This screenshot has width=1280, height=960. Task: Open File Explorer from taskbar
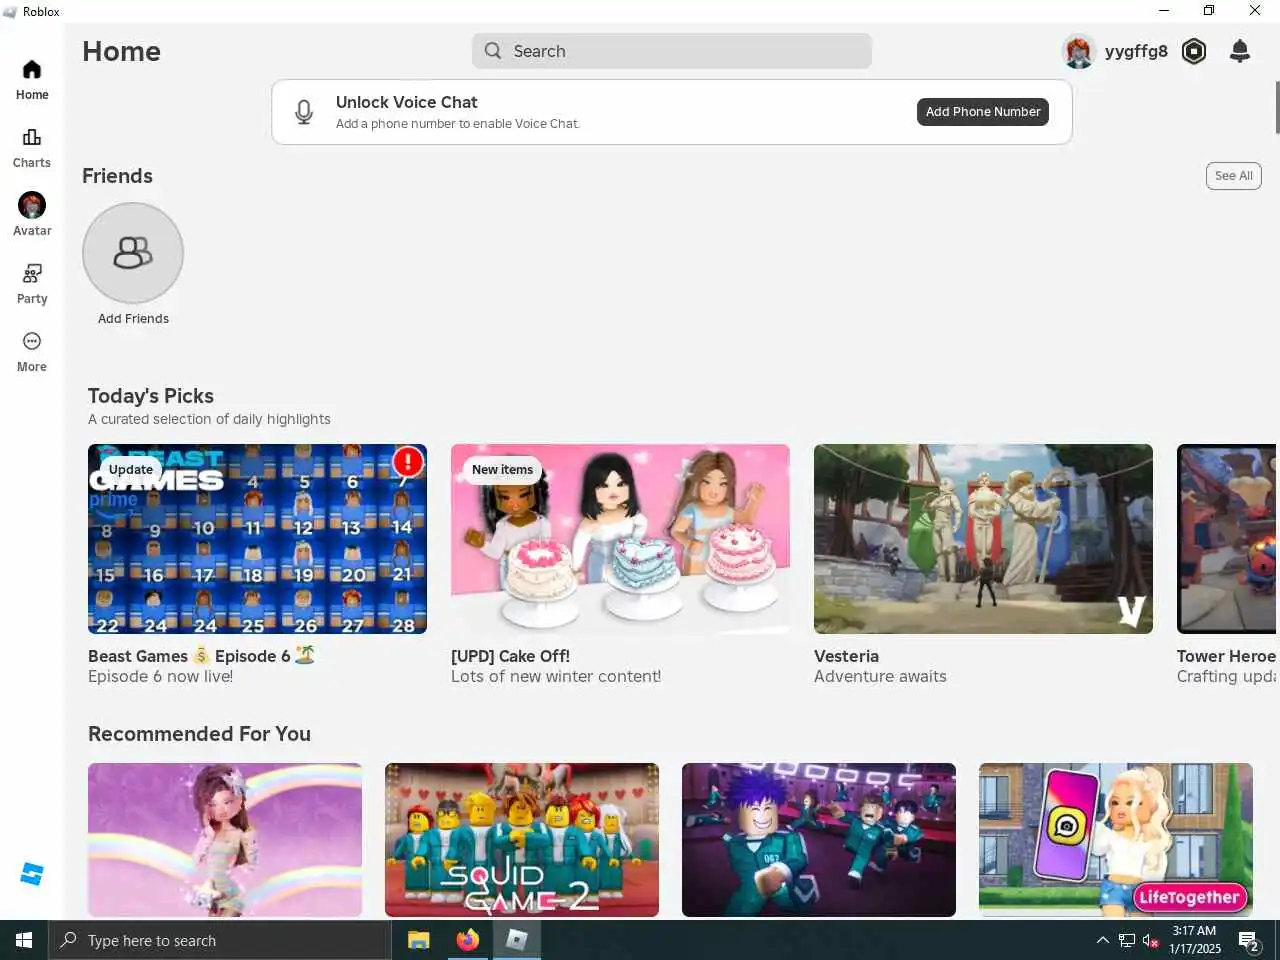point(419,940)
